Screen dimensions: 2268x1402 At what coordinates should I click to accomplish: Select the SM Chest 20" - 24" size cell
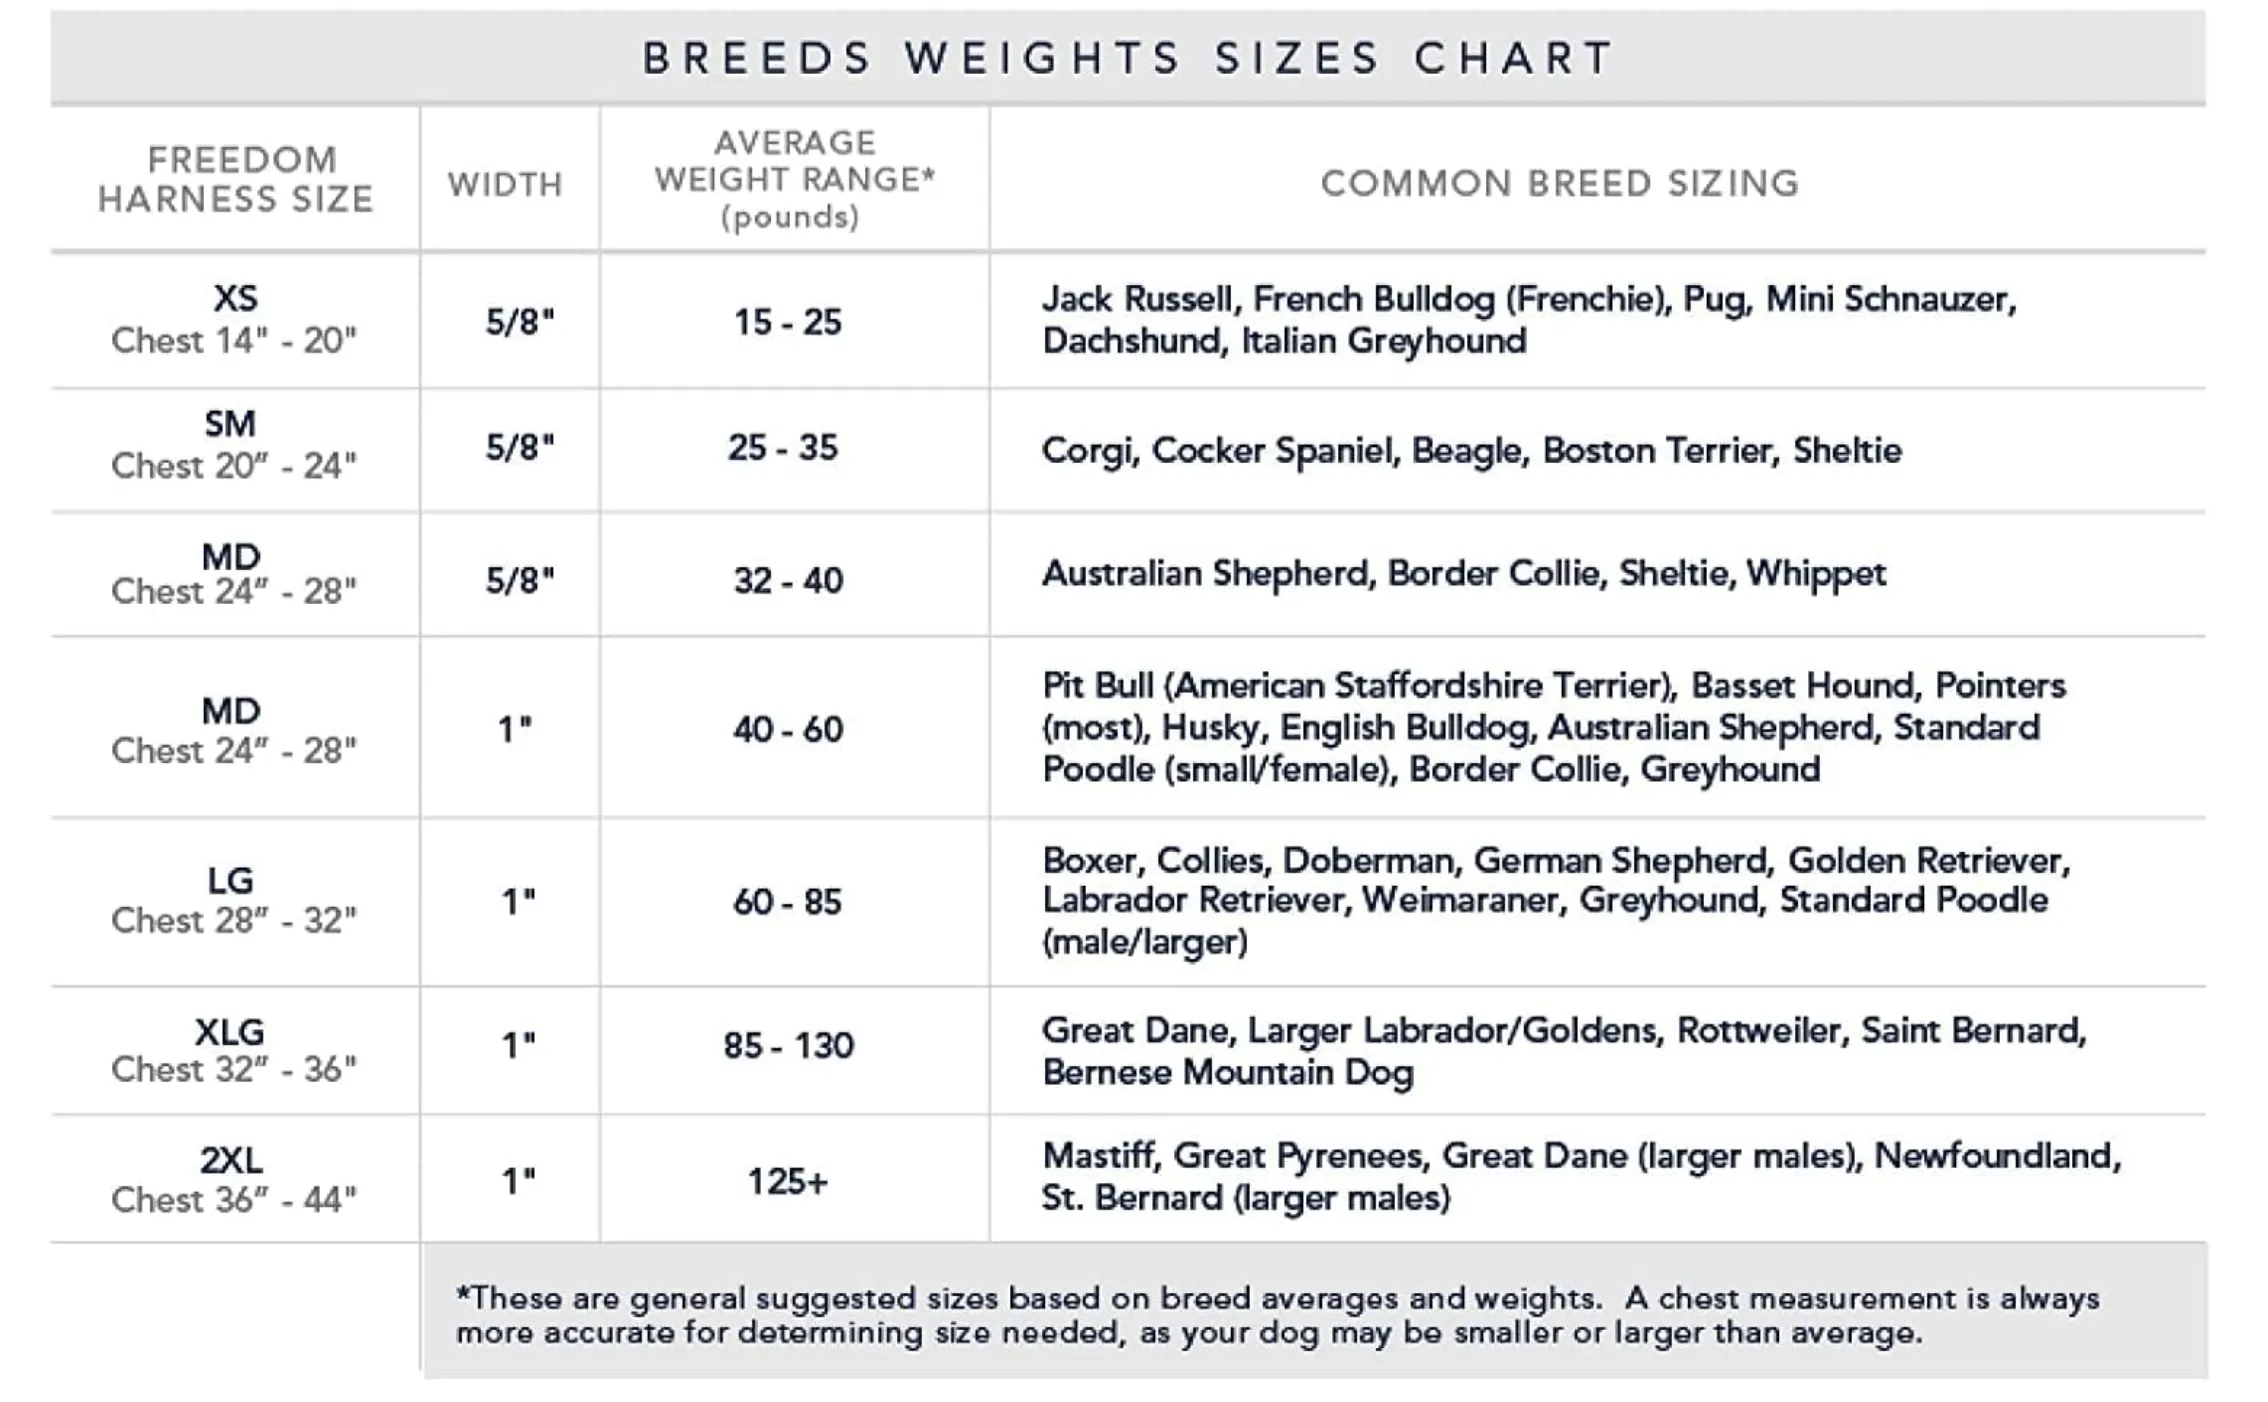[234, 445]
